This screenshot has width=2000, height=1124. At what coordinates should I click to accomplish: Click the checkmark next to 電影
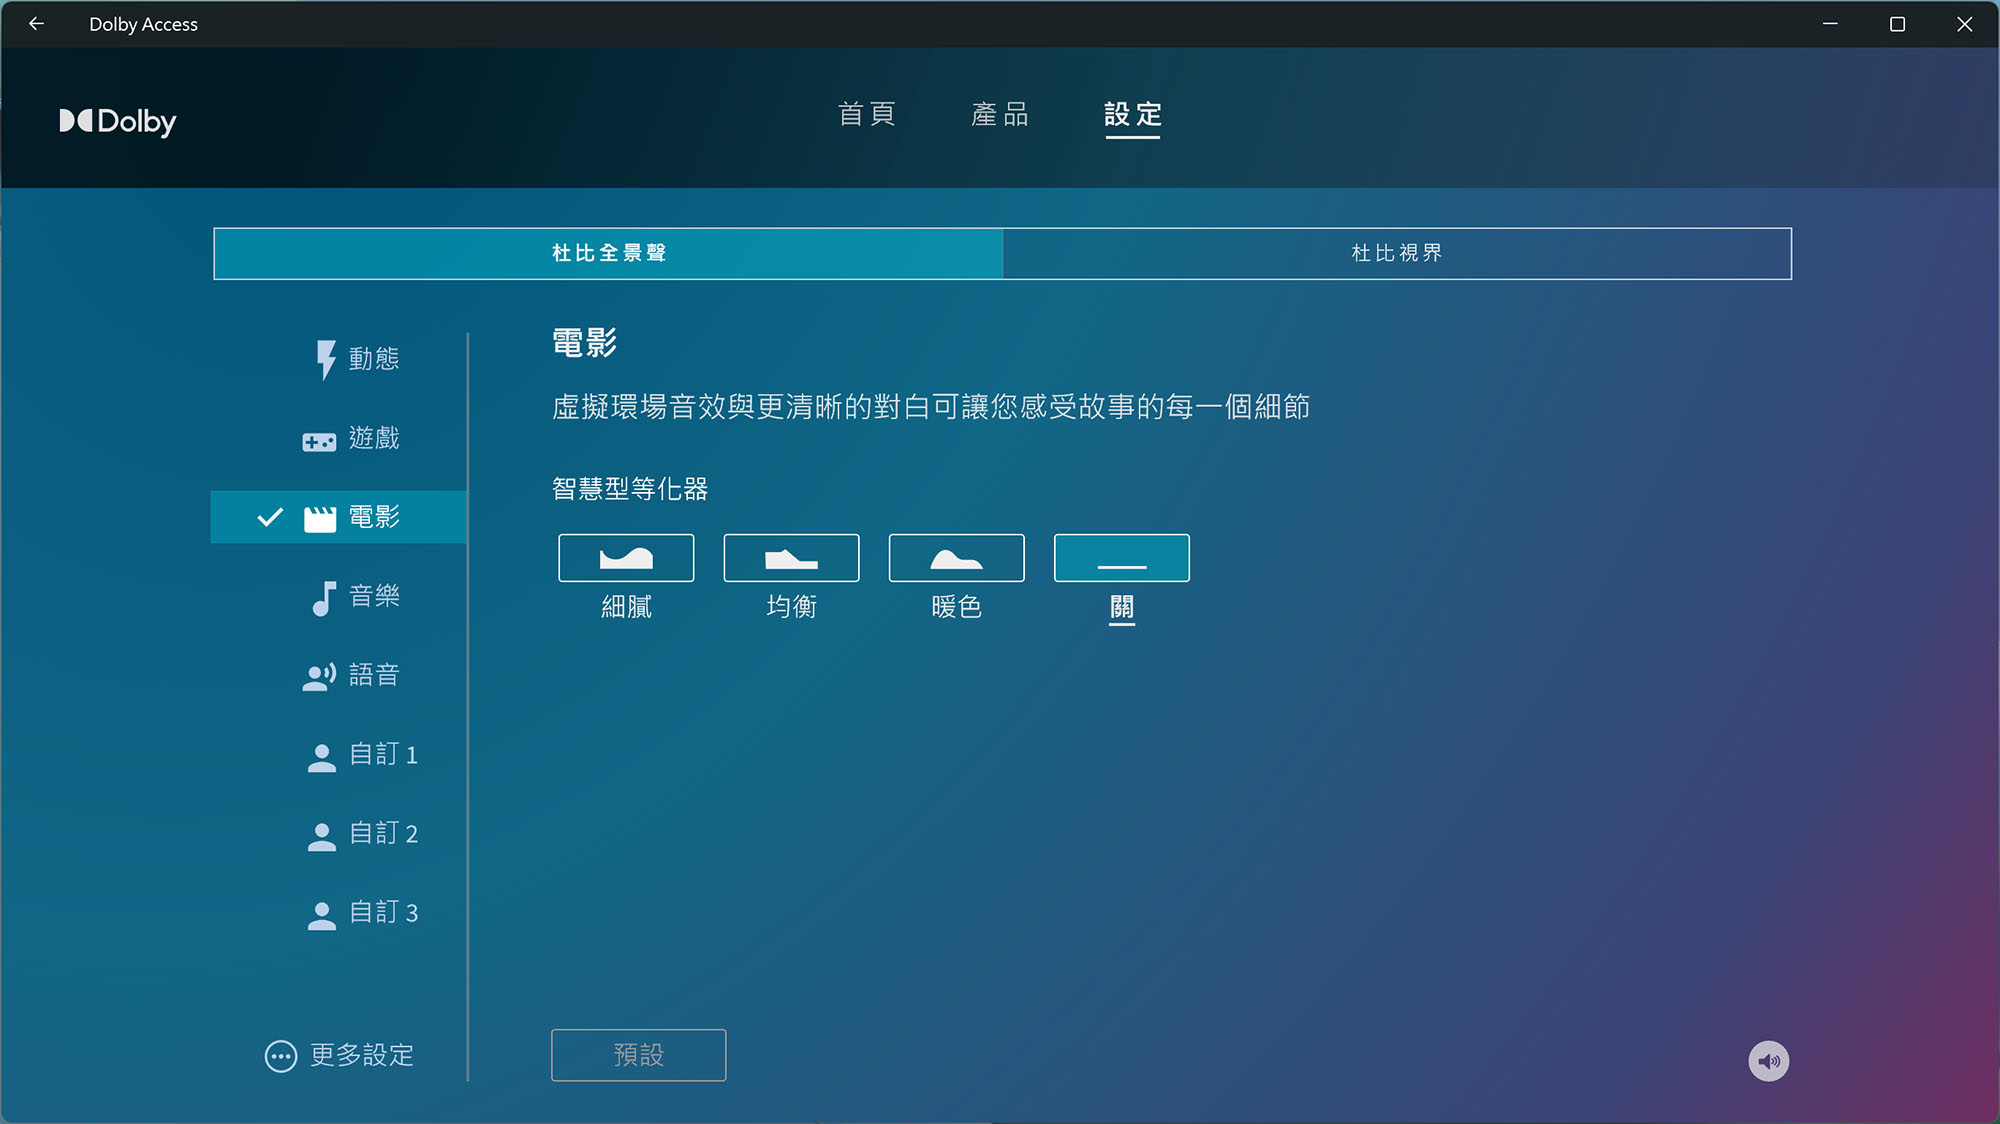tap(270, 517)
